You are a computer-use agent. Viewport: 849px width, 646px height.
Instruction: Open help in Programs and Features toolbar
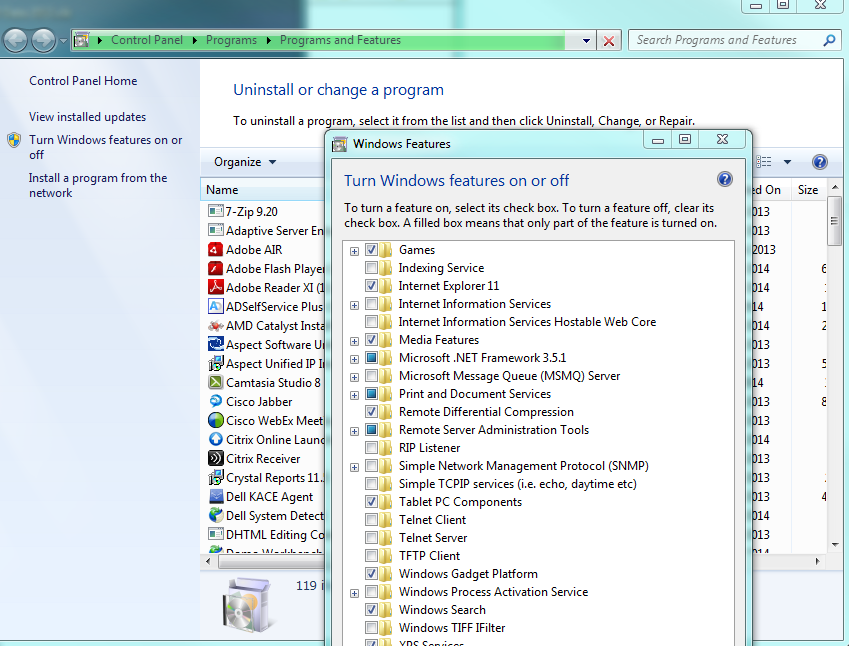819,162
